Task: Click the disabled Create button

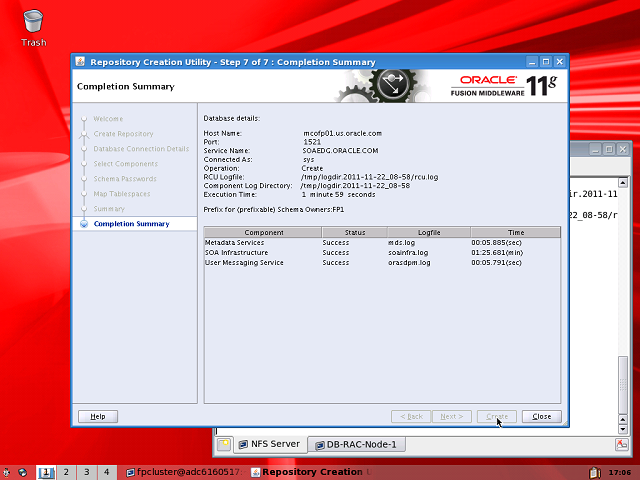Action: (497, 416)
